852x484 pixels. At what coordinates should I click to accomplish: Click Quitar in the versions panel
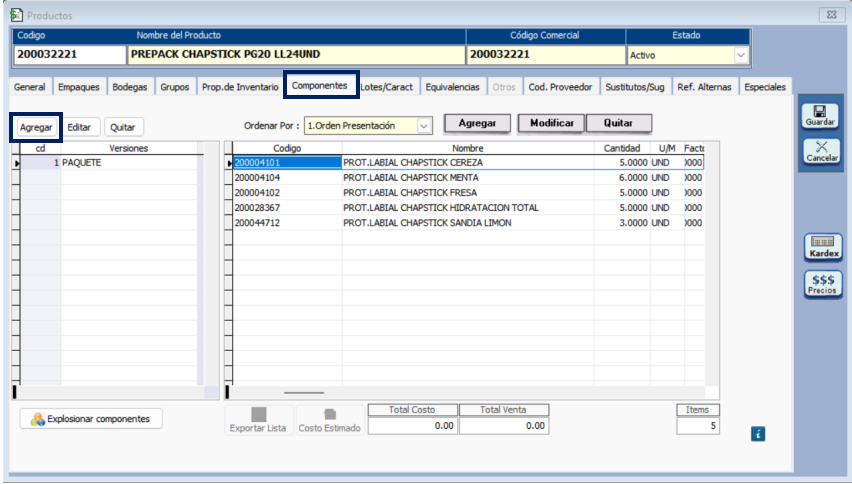coord(122,127)
